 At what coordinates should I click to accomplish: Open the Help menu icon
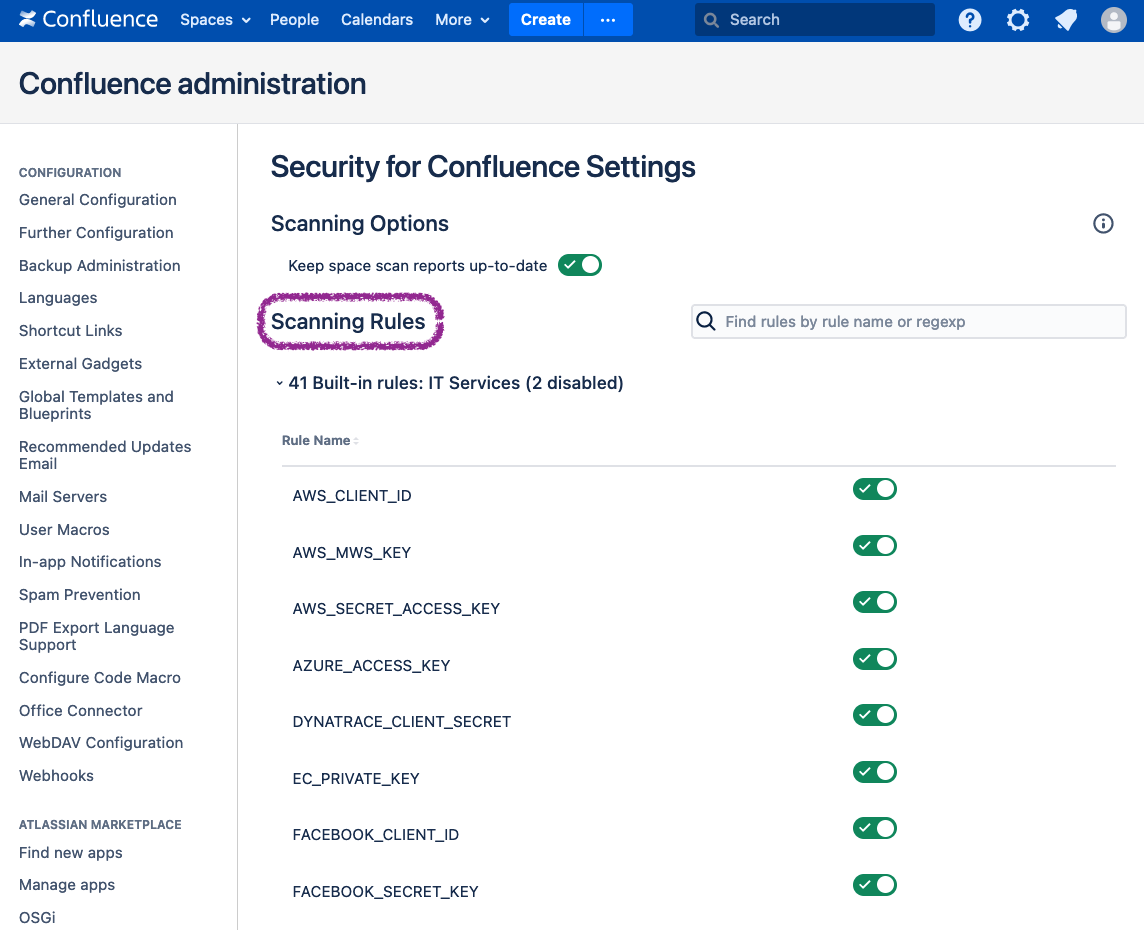pyautogui.click(x=969, y=19)
